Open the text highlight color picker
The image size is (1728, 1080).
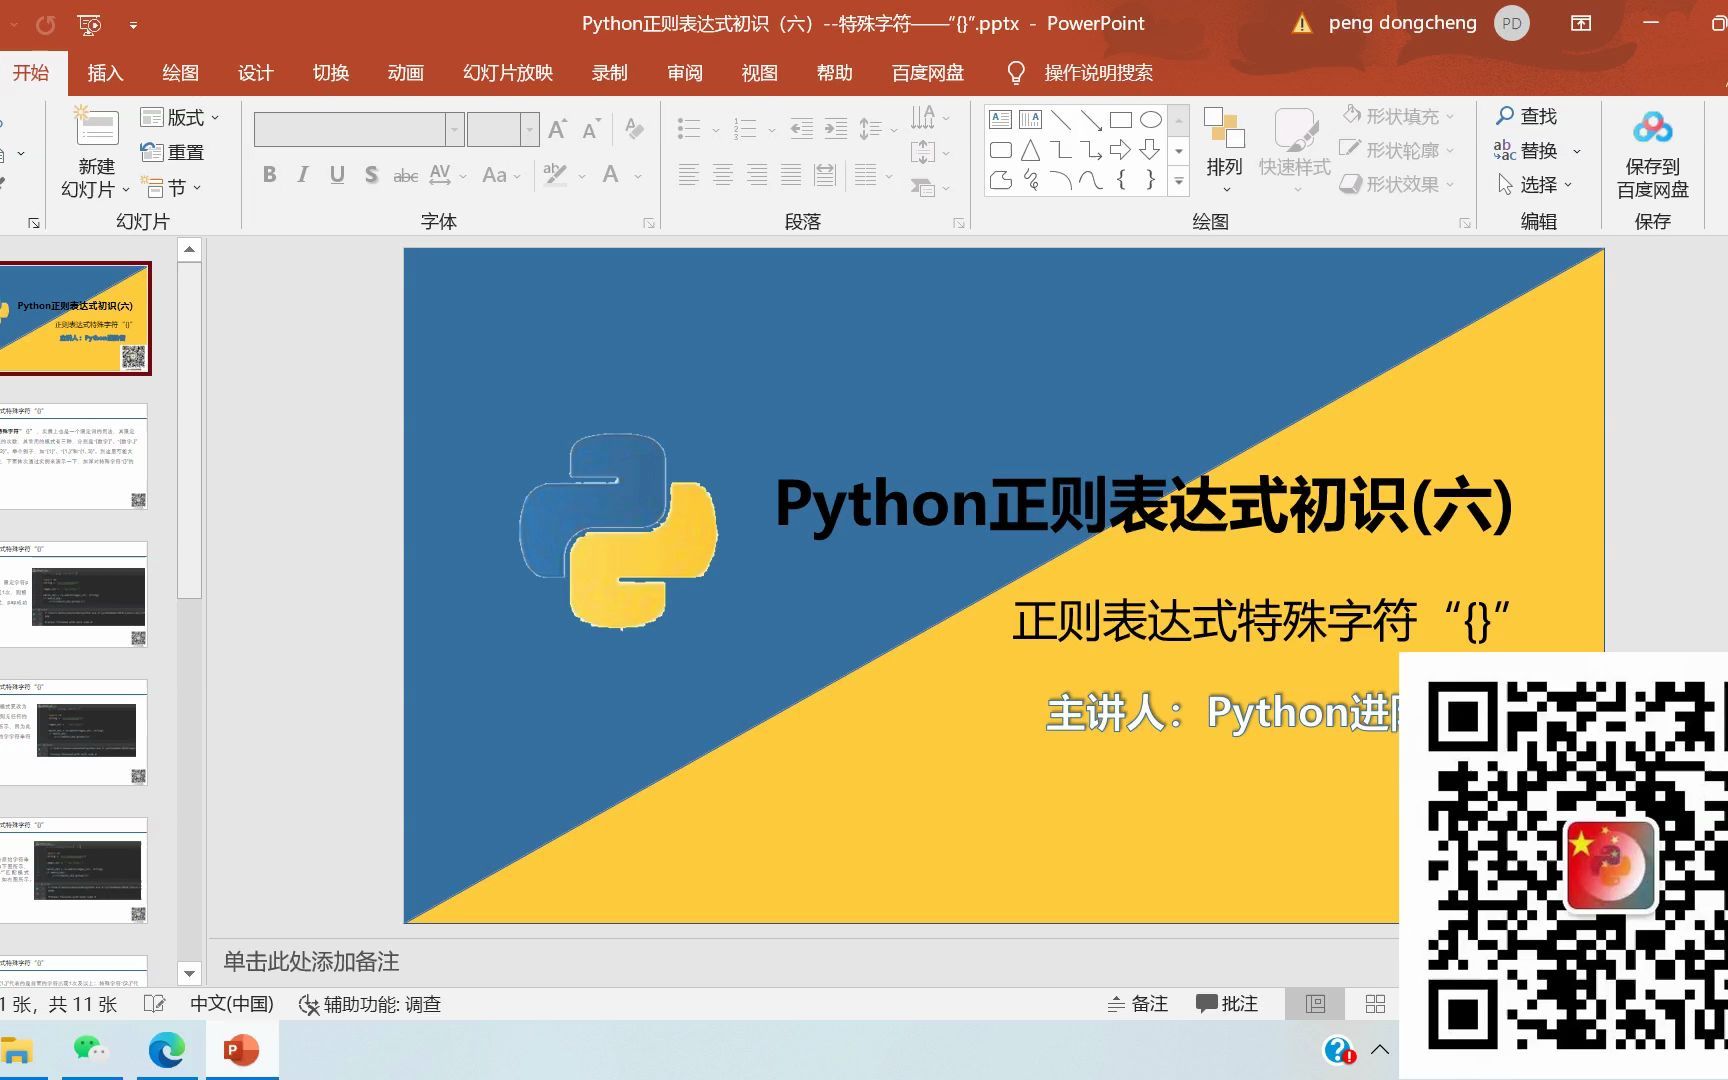point(555,175)
